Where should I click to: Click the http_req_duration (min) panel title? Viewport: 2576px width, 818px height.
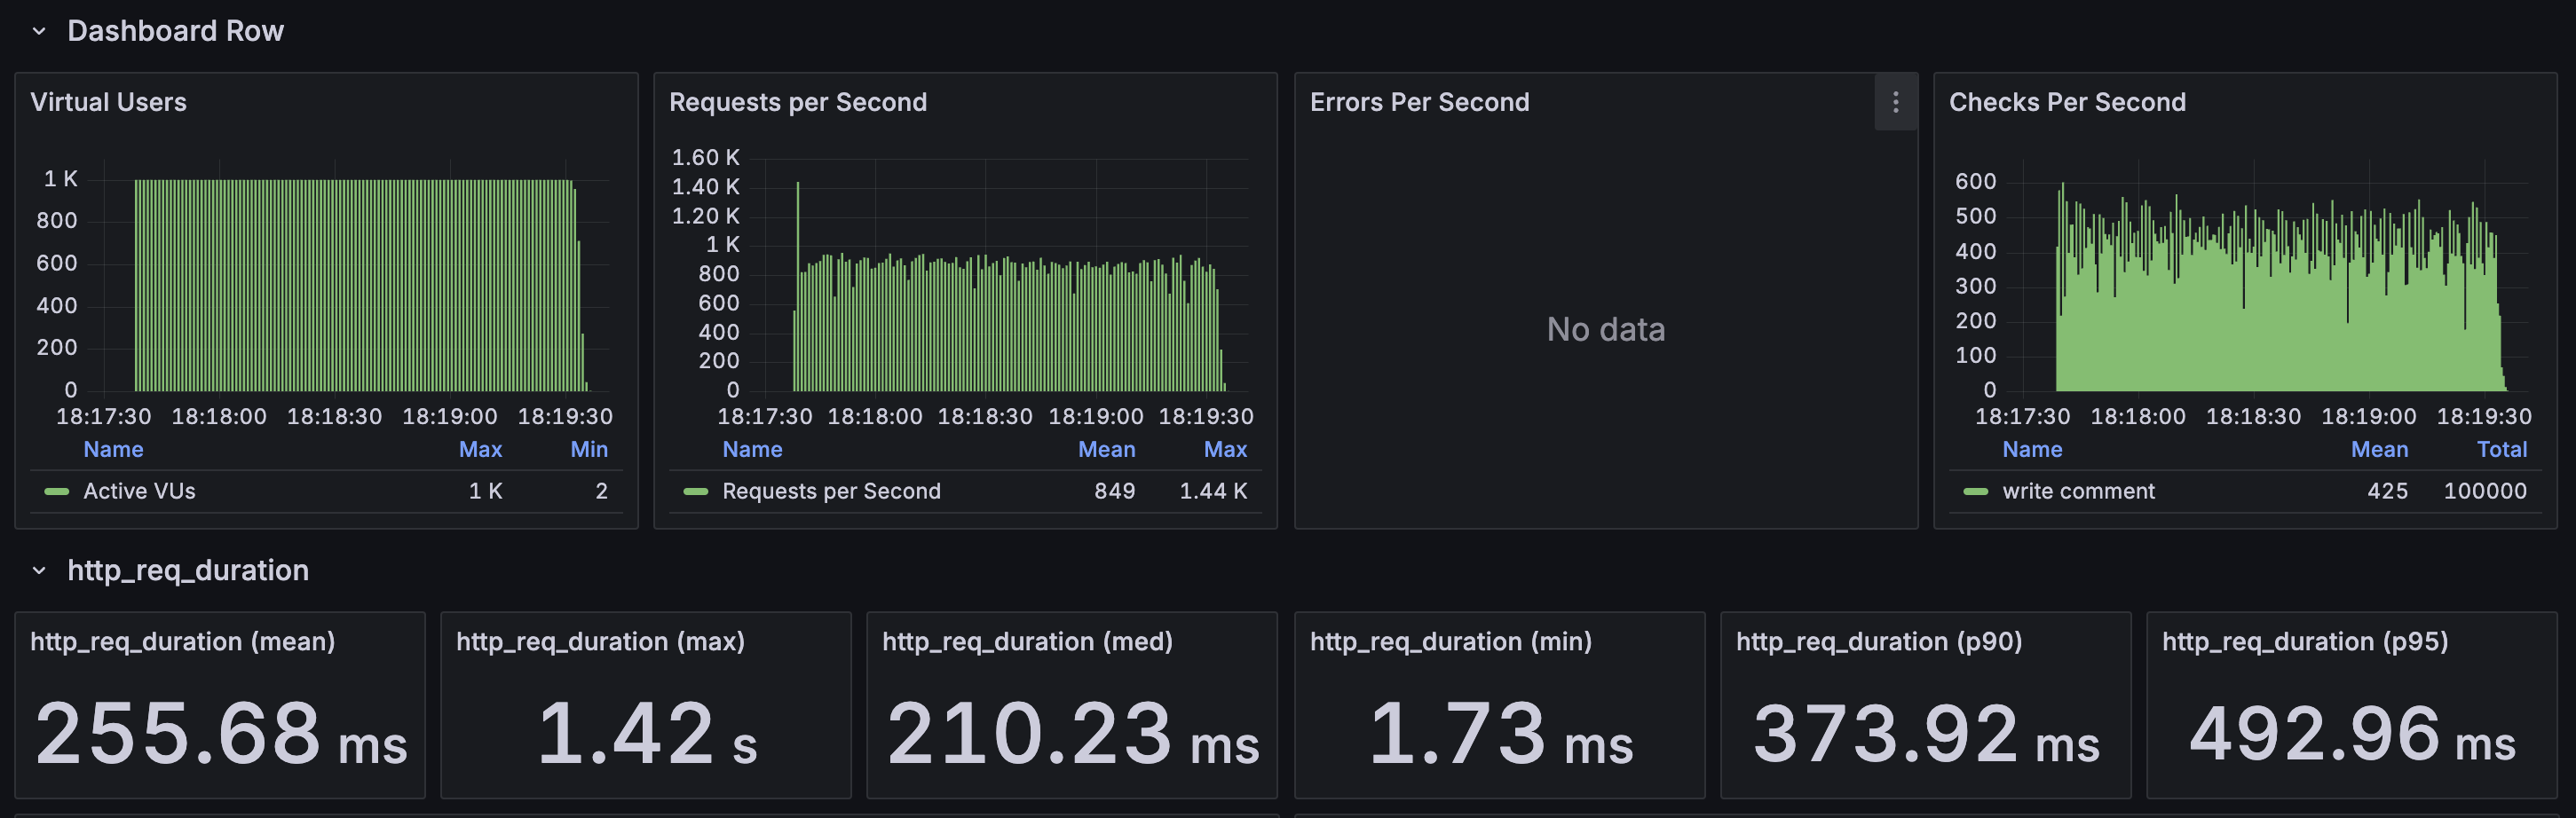point(1451,642)
